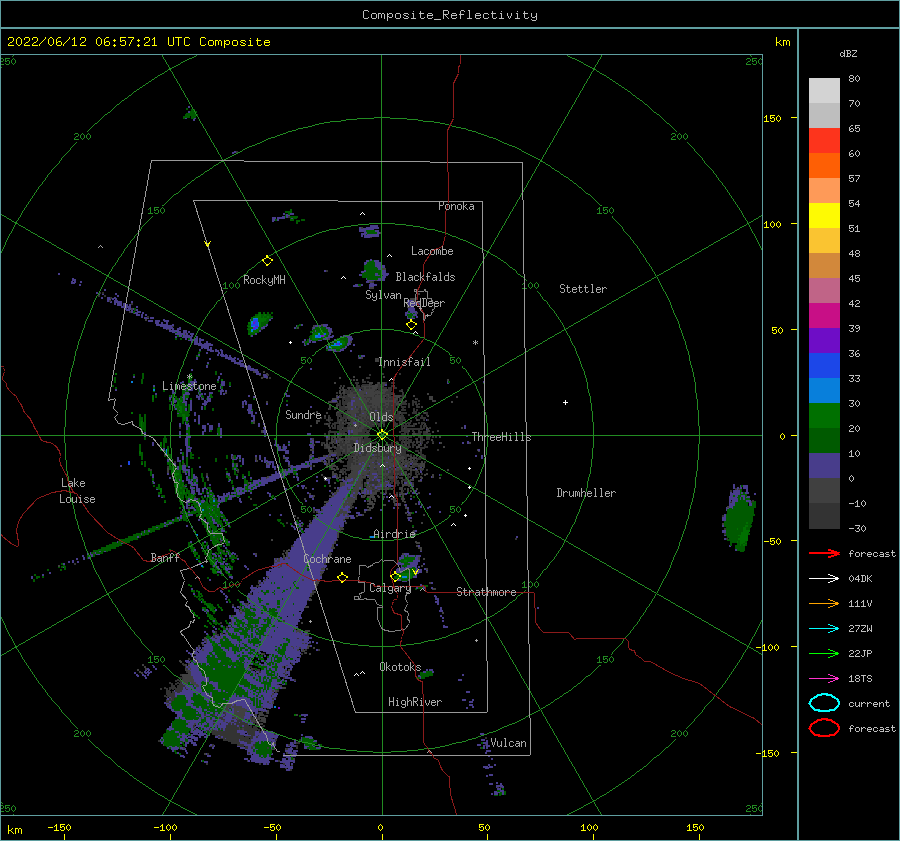
Task: Click the RedDeer city label
Action: [x=424, y=303]
